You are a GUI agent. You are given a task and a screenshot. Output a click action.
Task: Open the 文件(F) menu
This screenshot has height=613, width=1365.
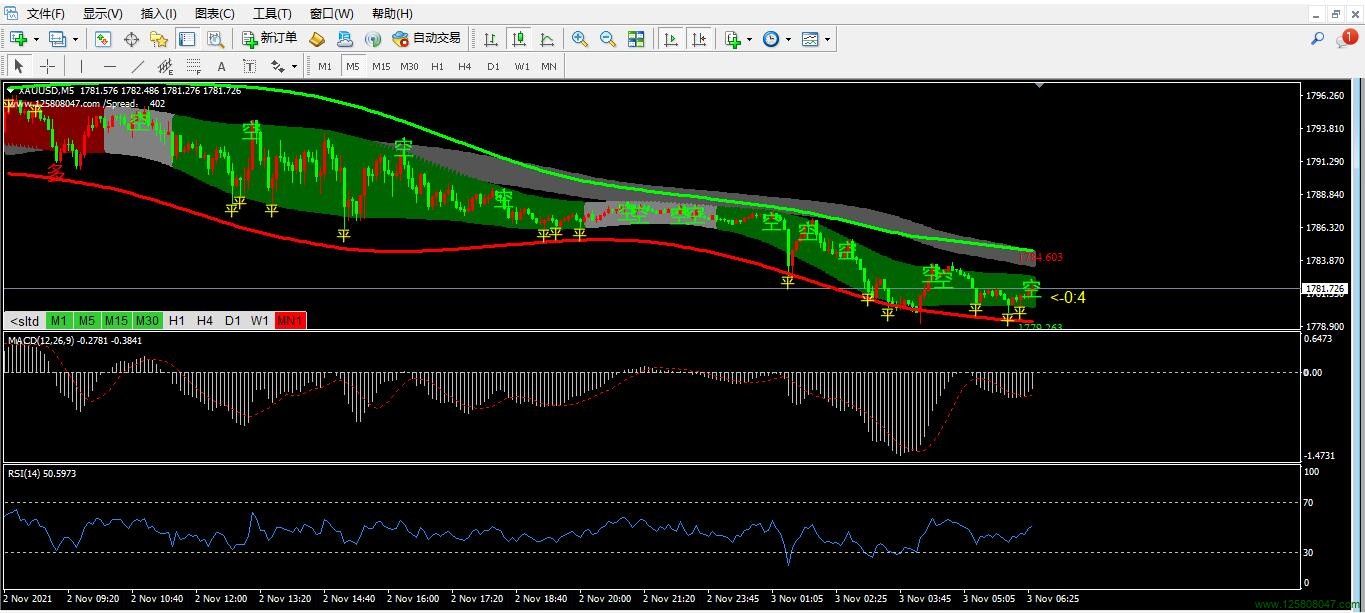46,14
